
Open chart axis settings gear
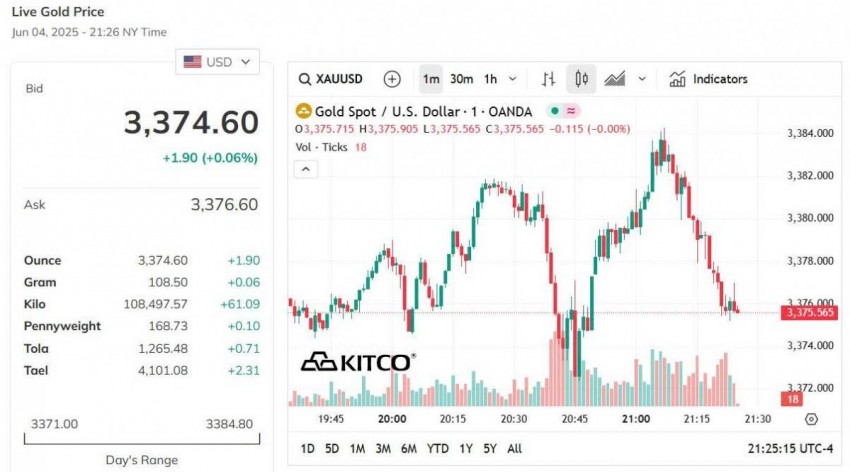[811, 419]
